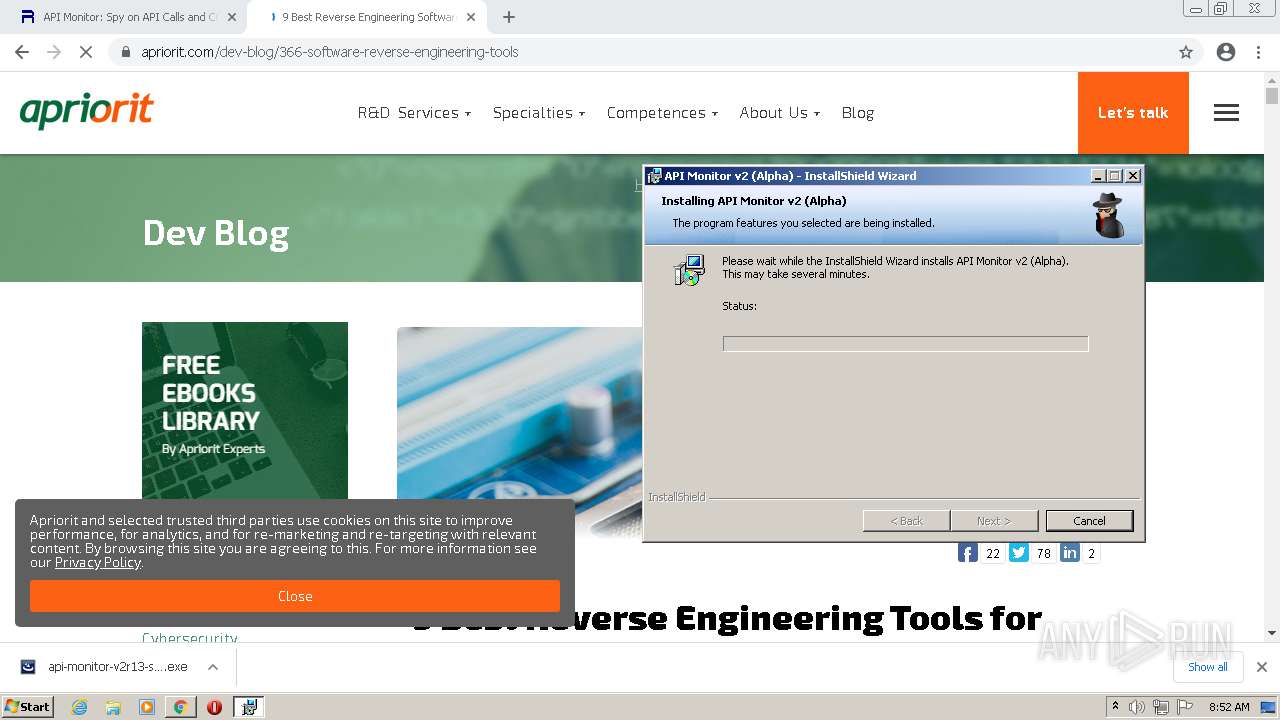Click the system clock showing 8:52 AM
Image resolution: width=1280 pixels, height=720 pixels.
point(1229,707)
